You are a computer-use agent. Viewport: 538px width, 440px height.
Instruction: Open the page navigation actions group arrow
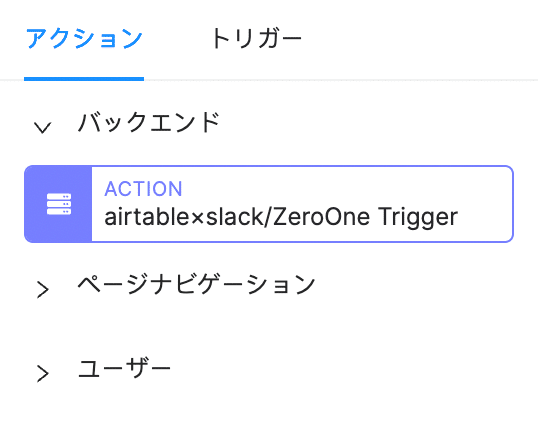coord(43,290)
